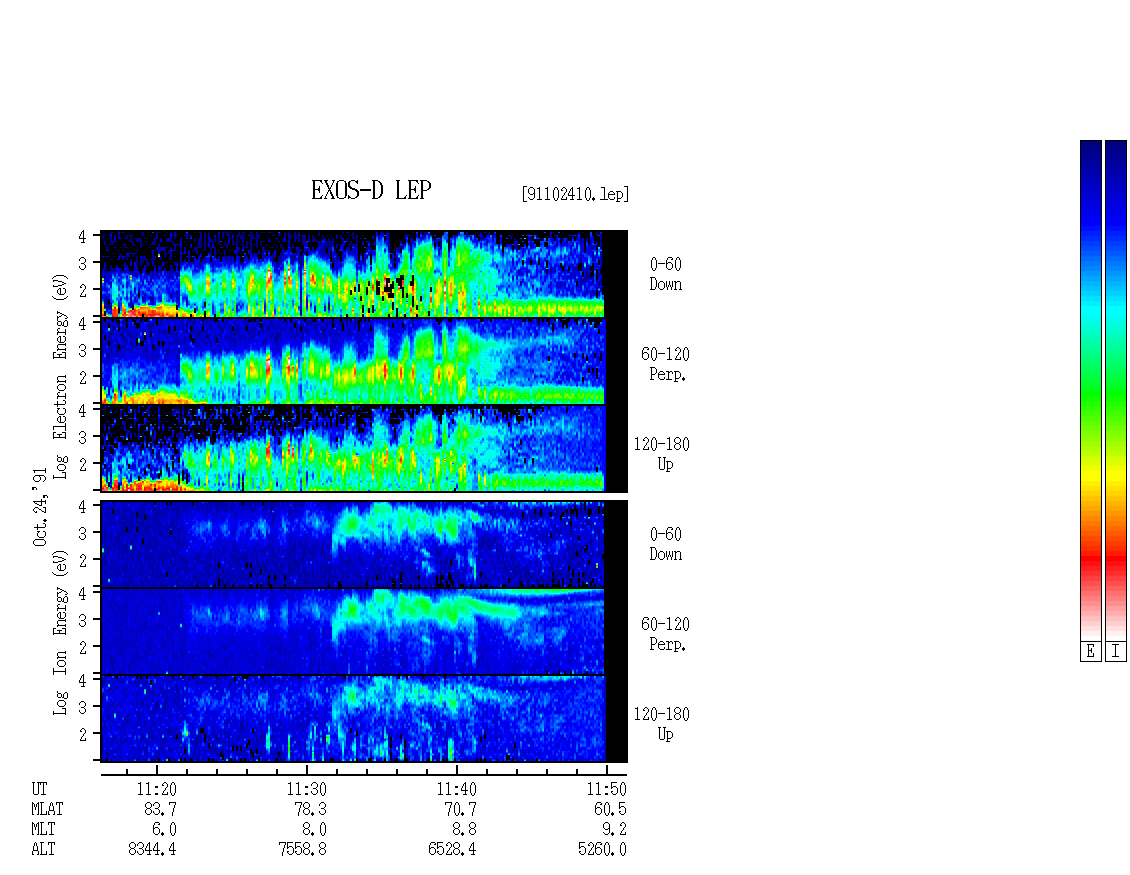
Task: Click the MLT value 6.0
Action: pyautogui.click(x=164, y=830)
